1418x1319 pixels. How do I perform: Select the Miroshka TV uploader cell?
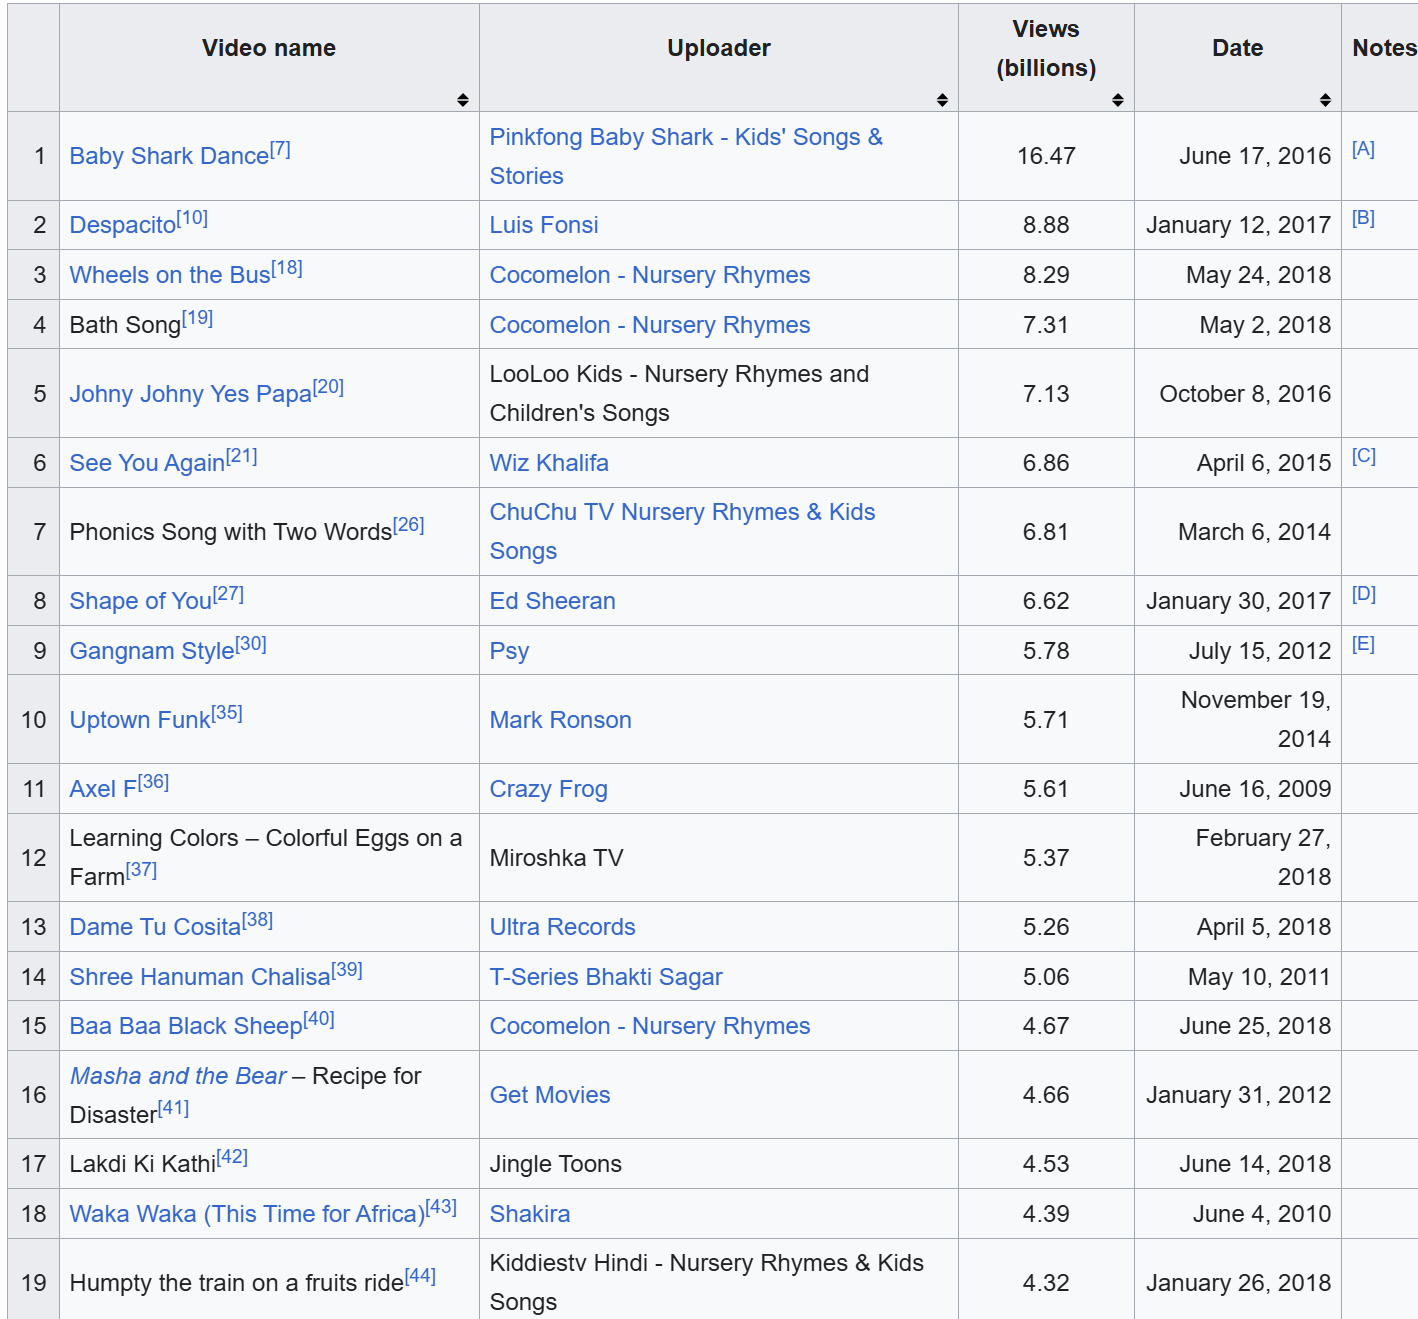click(x=718, y=858)
